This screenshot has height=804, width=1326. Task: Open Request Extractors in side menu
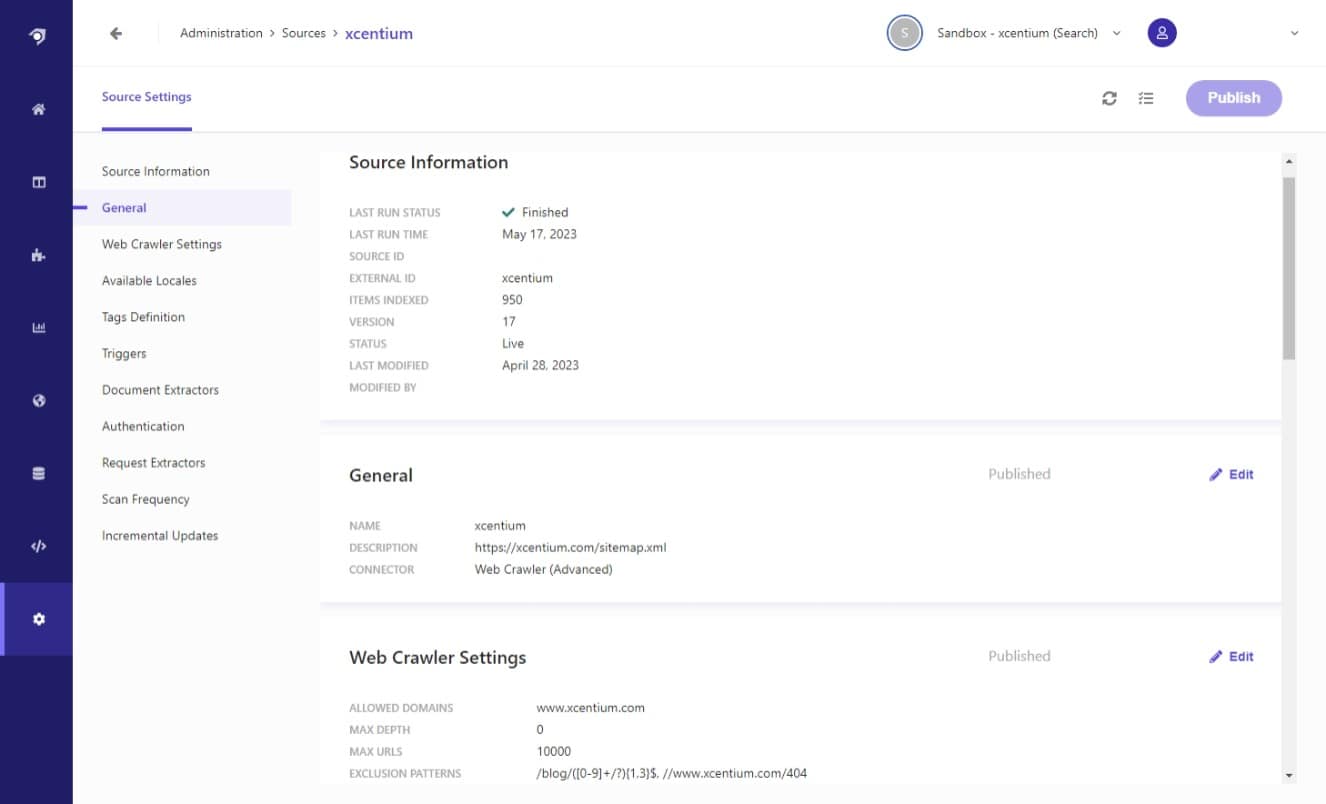pyautogui.click(x=153, y=463)
